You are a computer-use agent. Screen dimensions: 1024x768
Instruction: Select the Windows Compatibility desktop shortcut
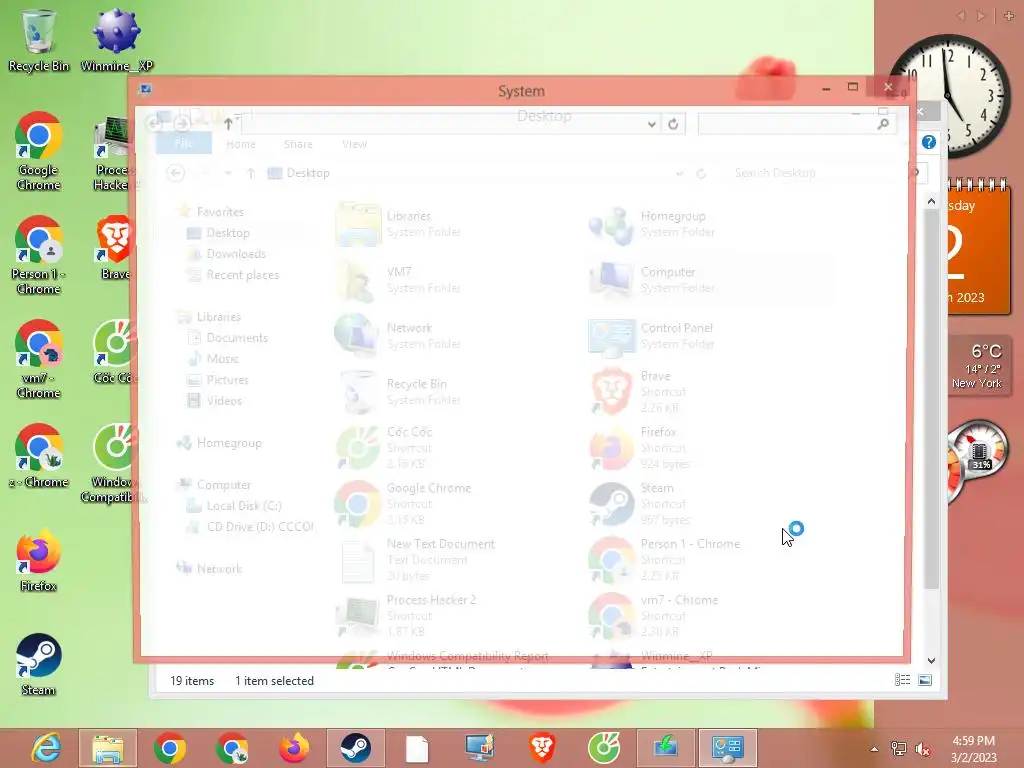[112, 464]
